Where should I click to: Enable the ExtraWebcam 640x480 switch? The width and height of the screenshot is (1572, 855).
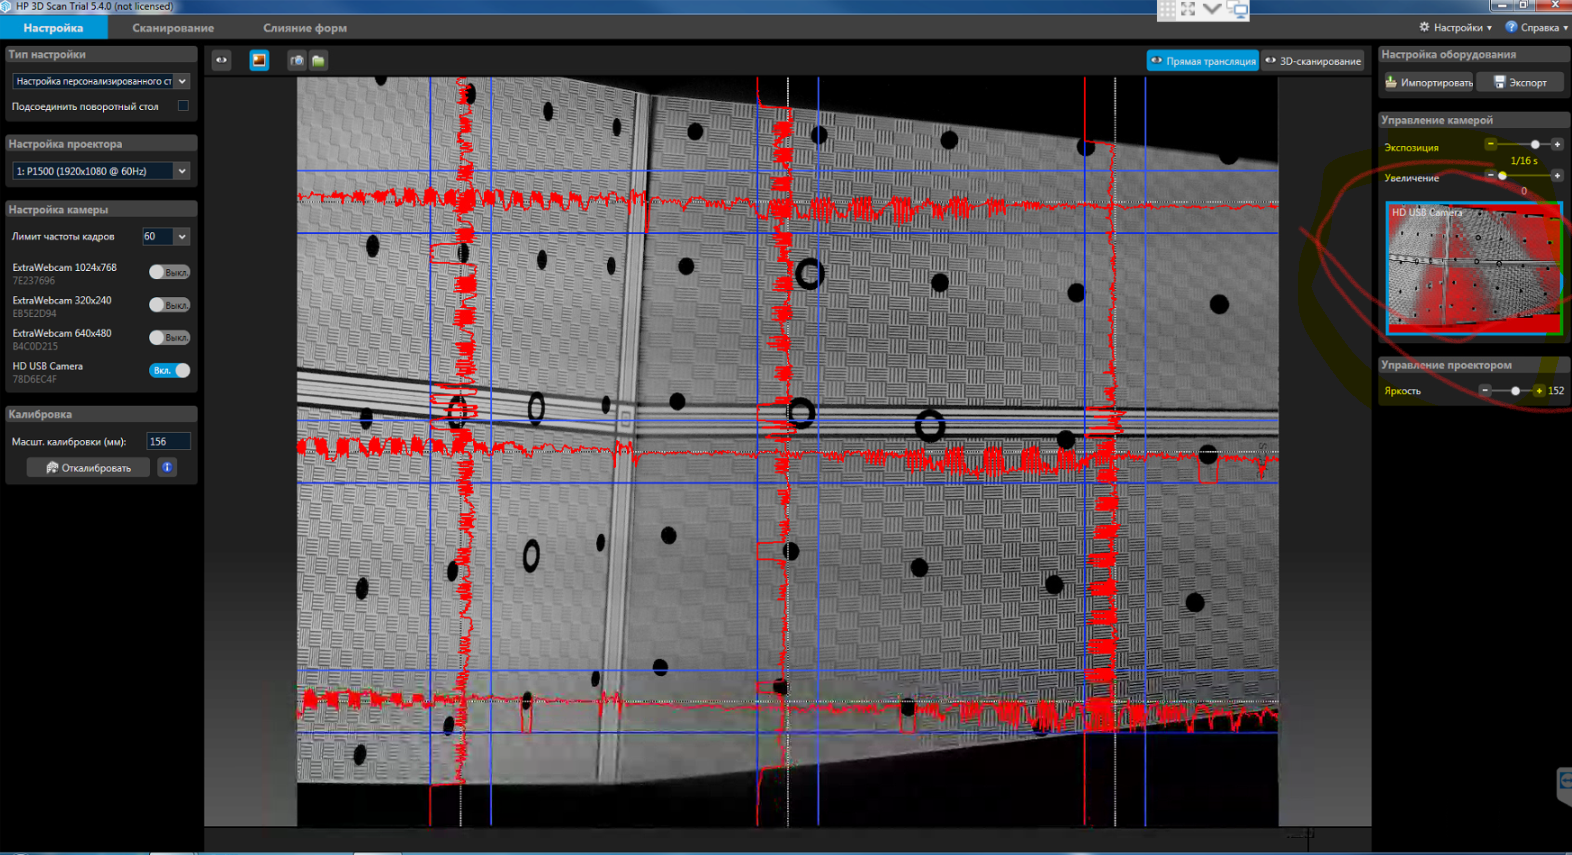pyautogui.click(x=169, y=338)
